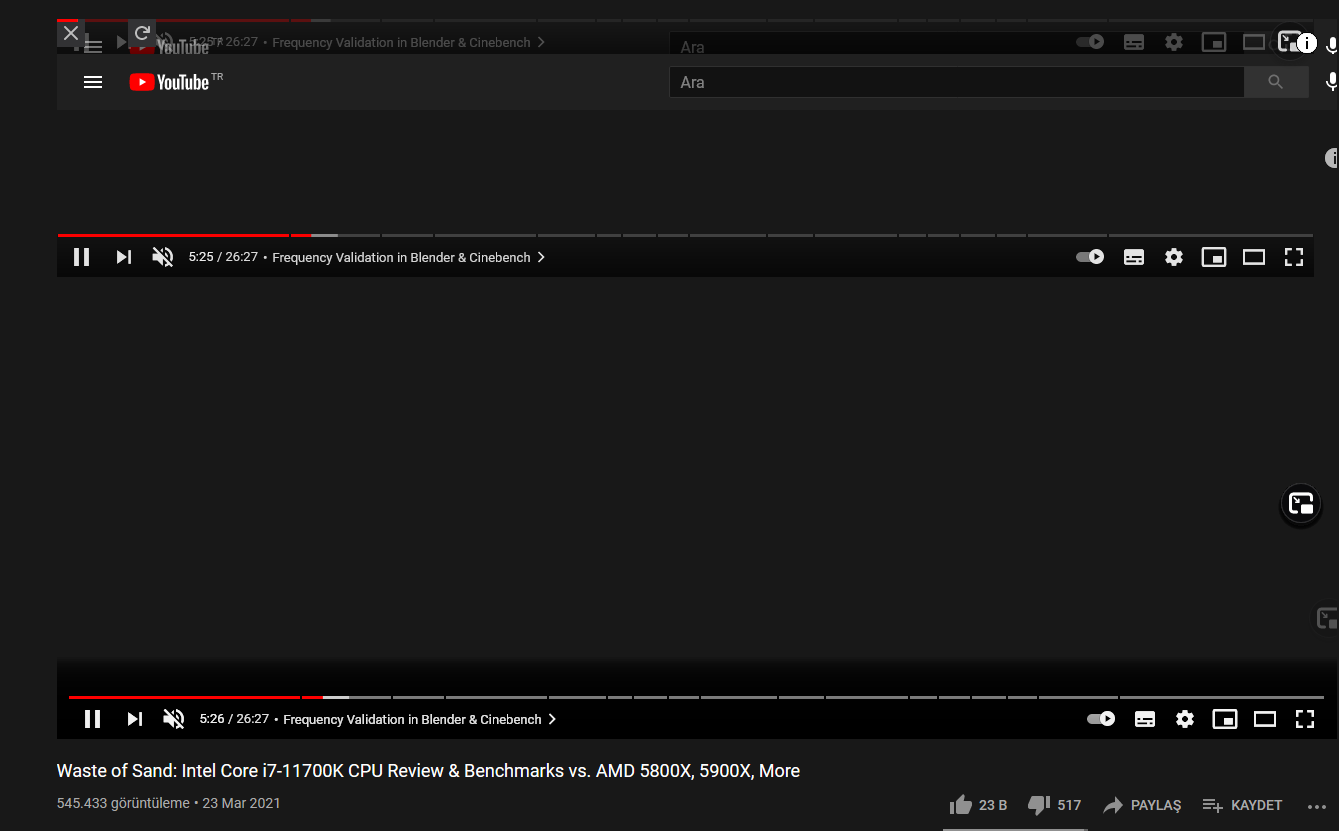1339x831 pixels.
Task: Toggle autoplay in the 5:26 player
Action: 1101,719
